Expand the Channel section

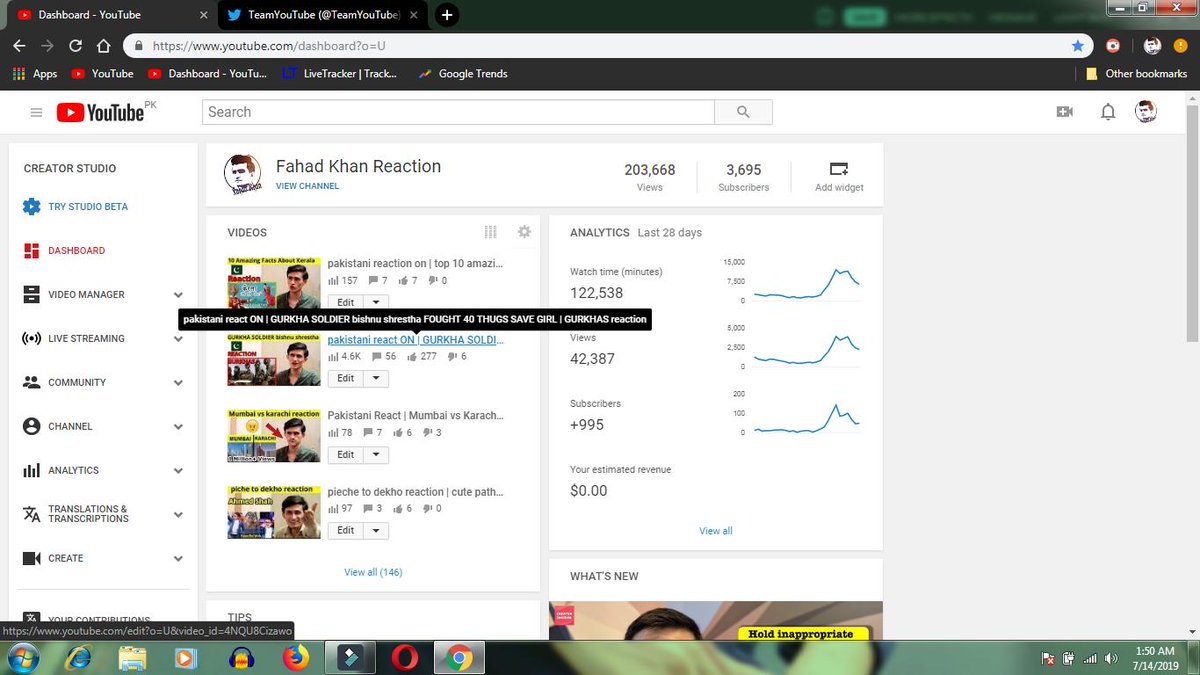pyautogui.click(x=178, y=427)
